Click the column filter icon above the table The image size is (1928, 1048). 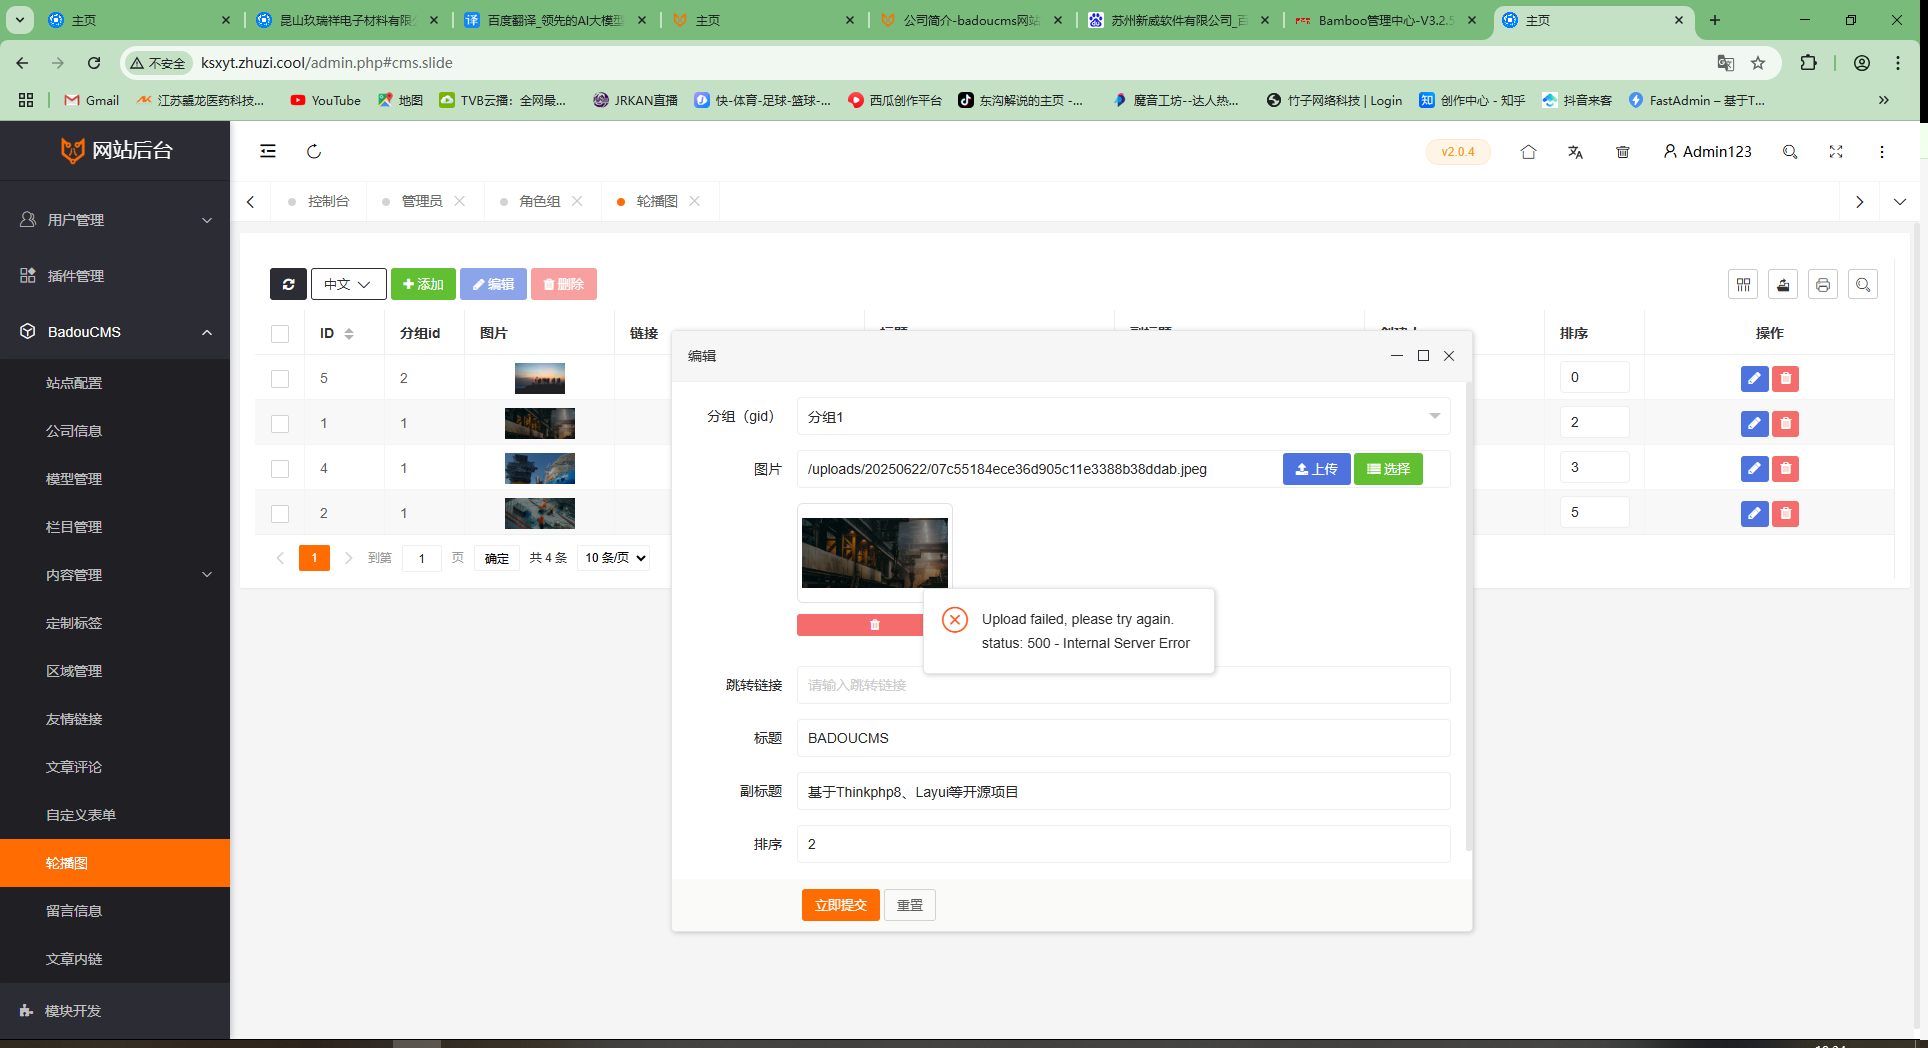pyautogui.click(x=1743, y=284)
